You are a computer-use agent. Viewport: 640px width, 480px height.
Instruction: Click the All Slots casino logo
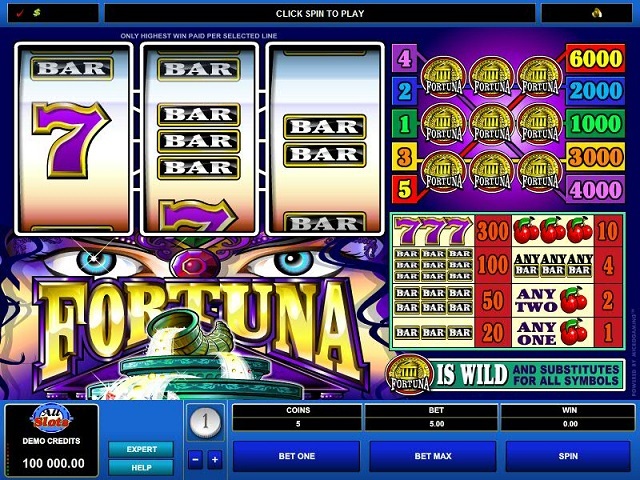click(x=51, y=419)
